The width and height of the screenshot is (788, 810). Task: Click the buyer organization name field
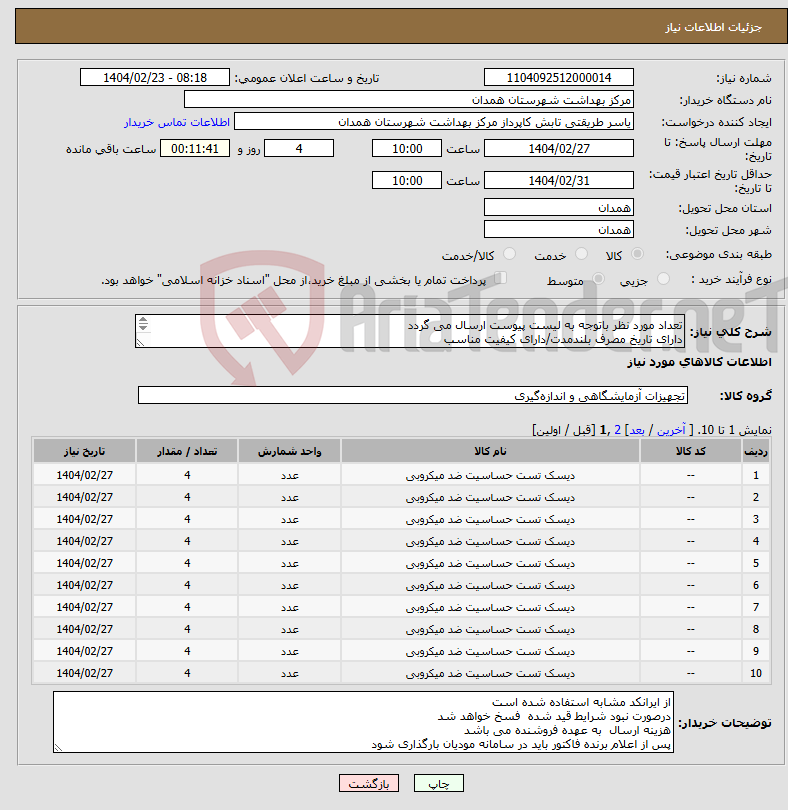click(409, 100)
